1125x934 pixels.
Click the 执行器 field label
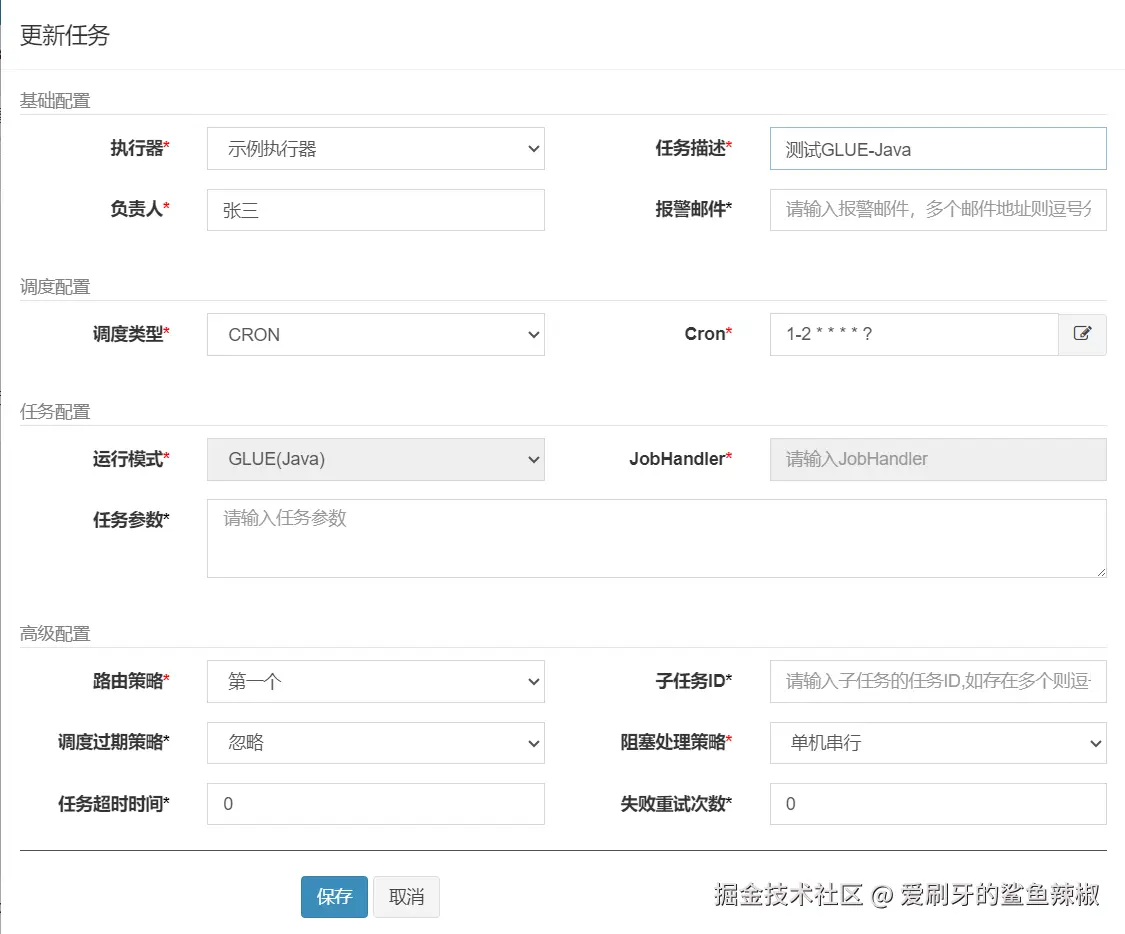pos(140,148)
